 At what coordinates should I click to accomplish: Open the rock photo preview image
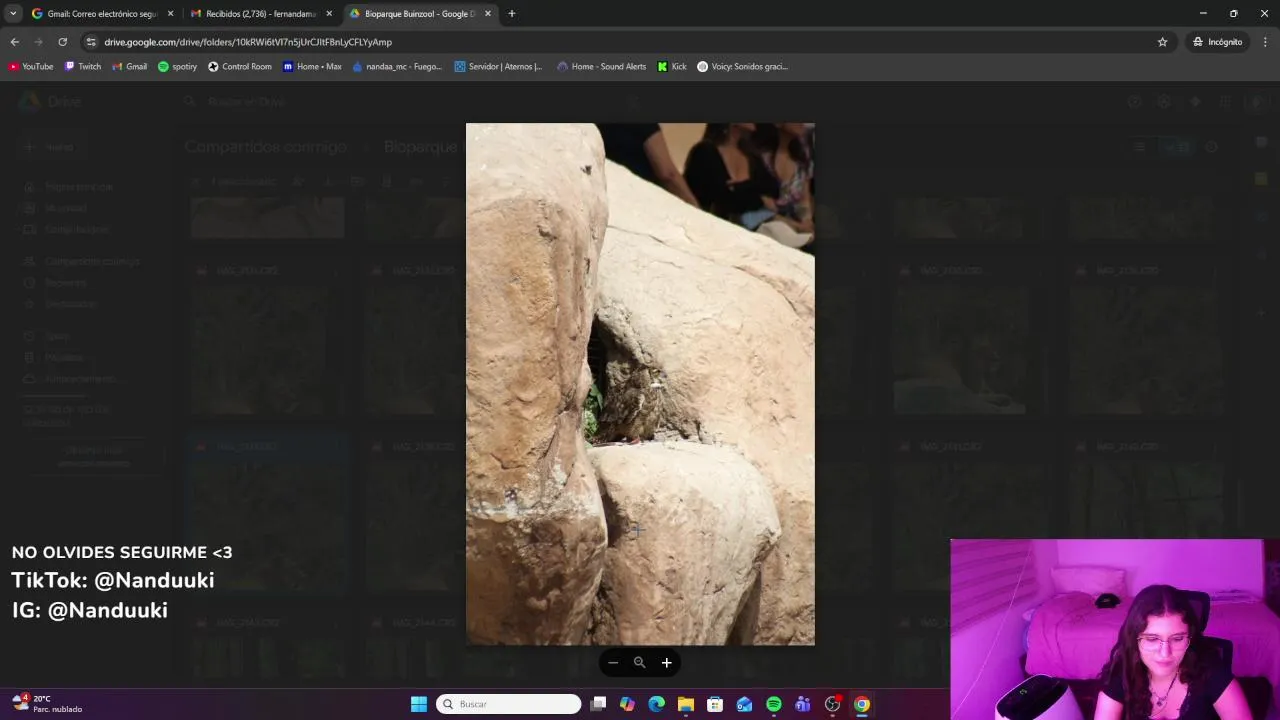pos(640,384)
